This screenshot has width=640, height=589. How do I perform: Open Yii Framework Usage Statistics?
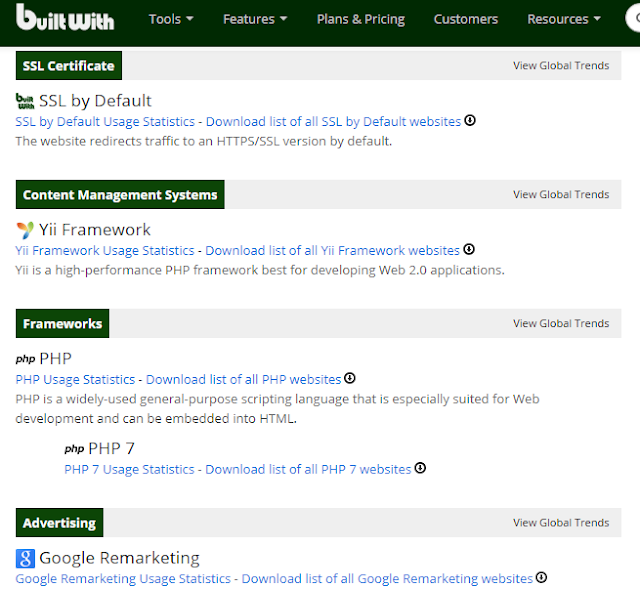tap(105, 251)
